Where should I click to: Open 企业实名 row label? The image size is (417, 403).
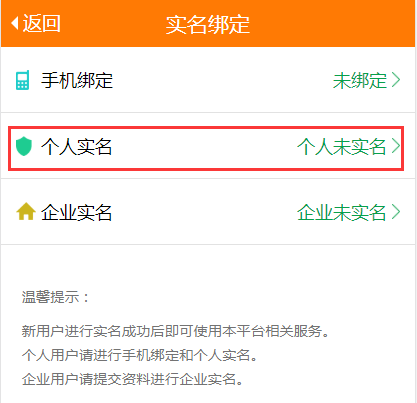click(76, 212)
